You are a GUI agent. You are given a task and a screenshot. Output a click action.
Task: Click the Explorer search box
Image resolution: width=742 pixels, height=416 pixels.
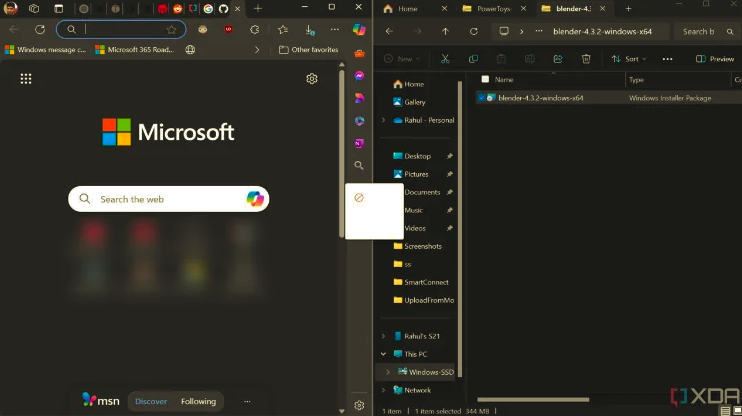[x=707, y=32]
